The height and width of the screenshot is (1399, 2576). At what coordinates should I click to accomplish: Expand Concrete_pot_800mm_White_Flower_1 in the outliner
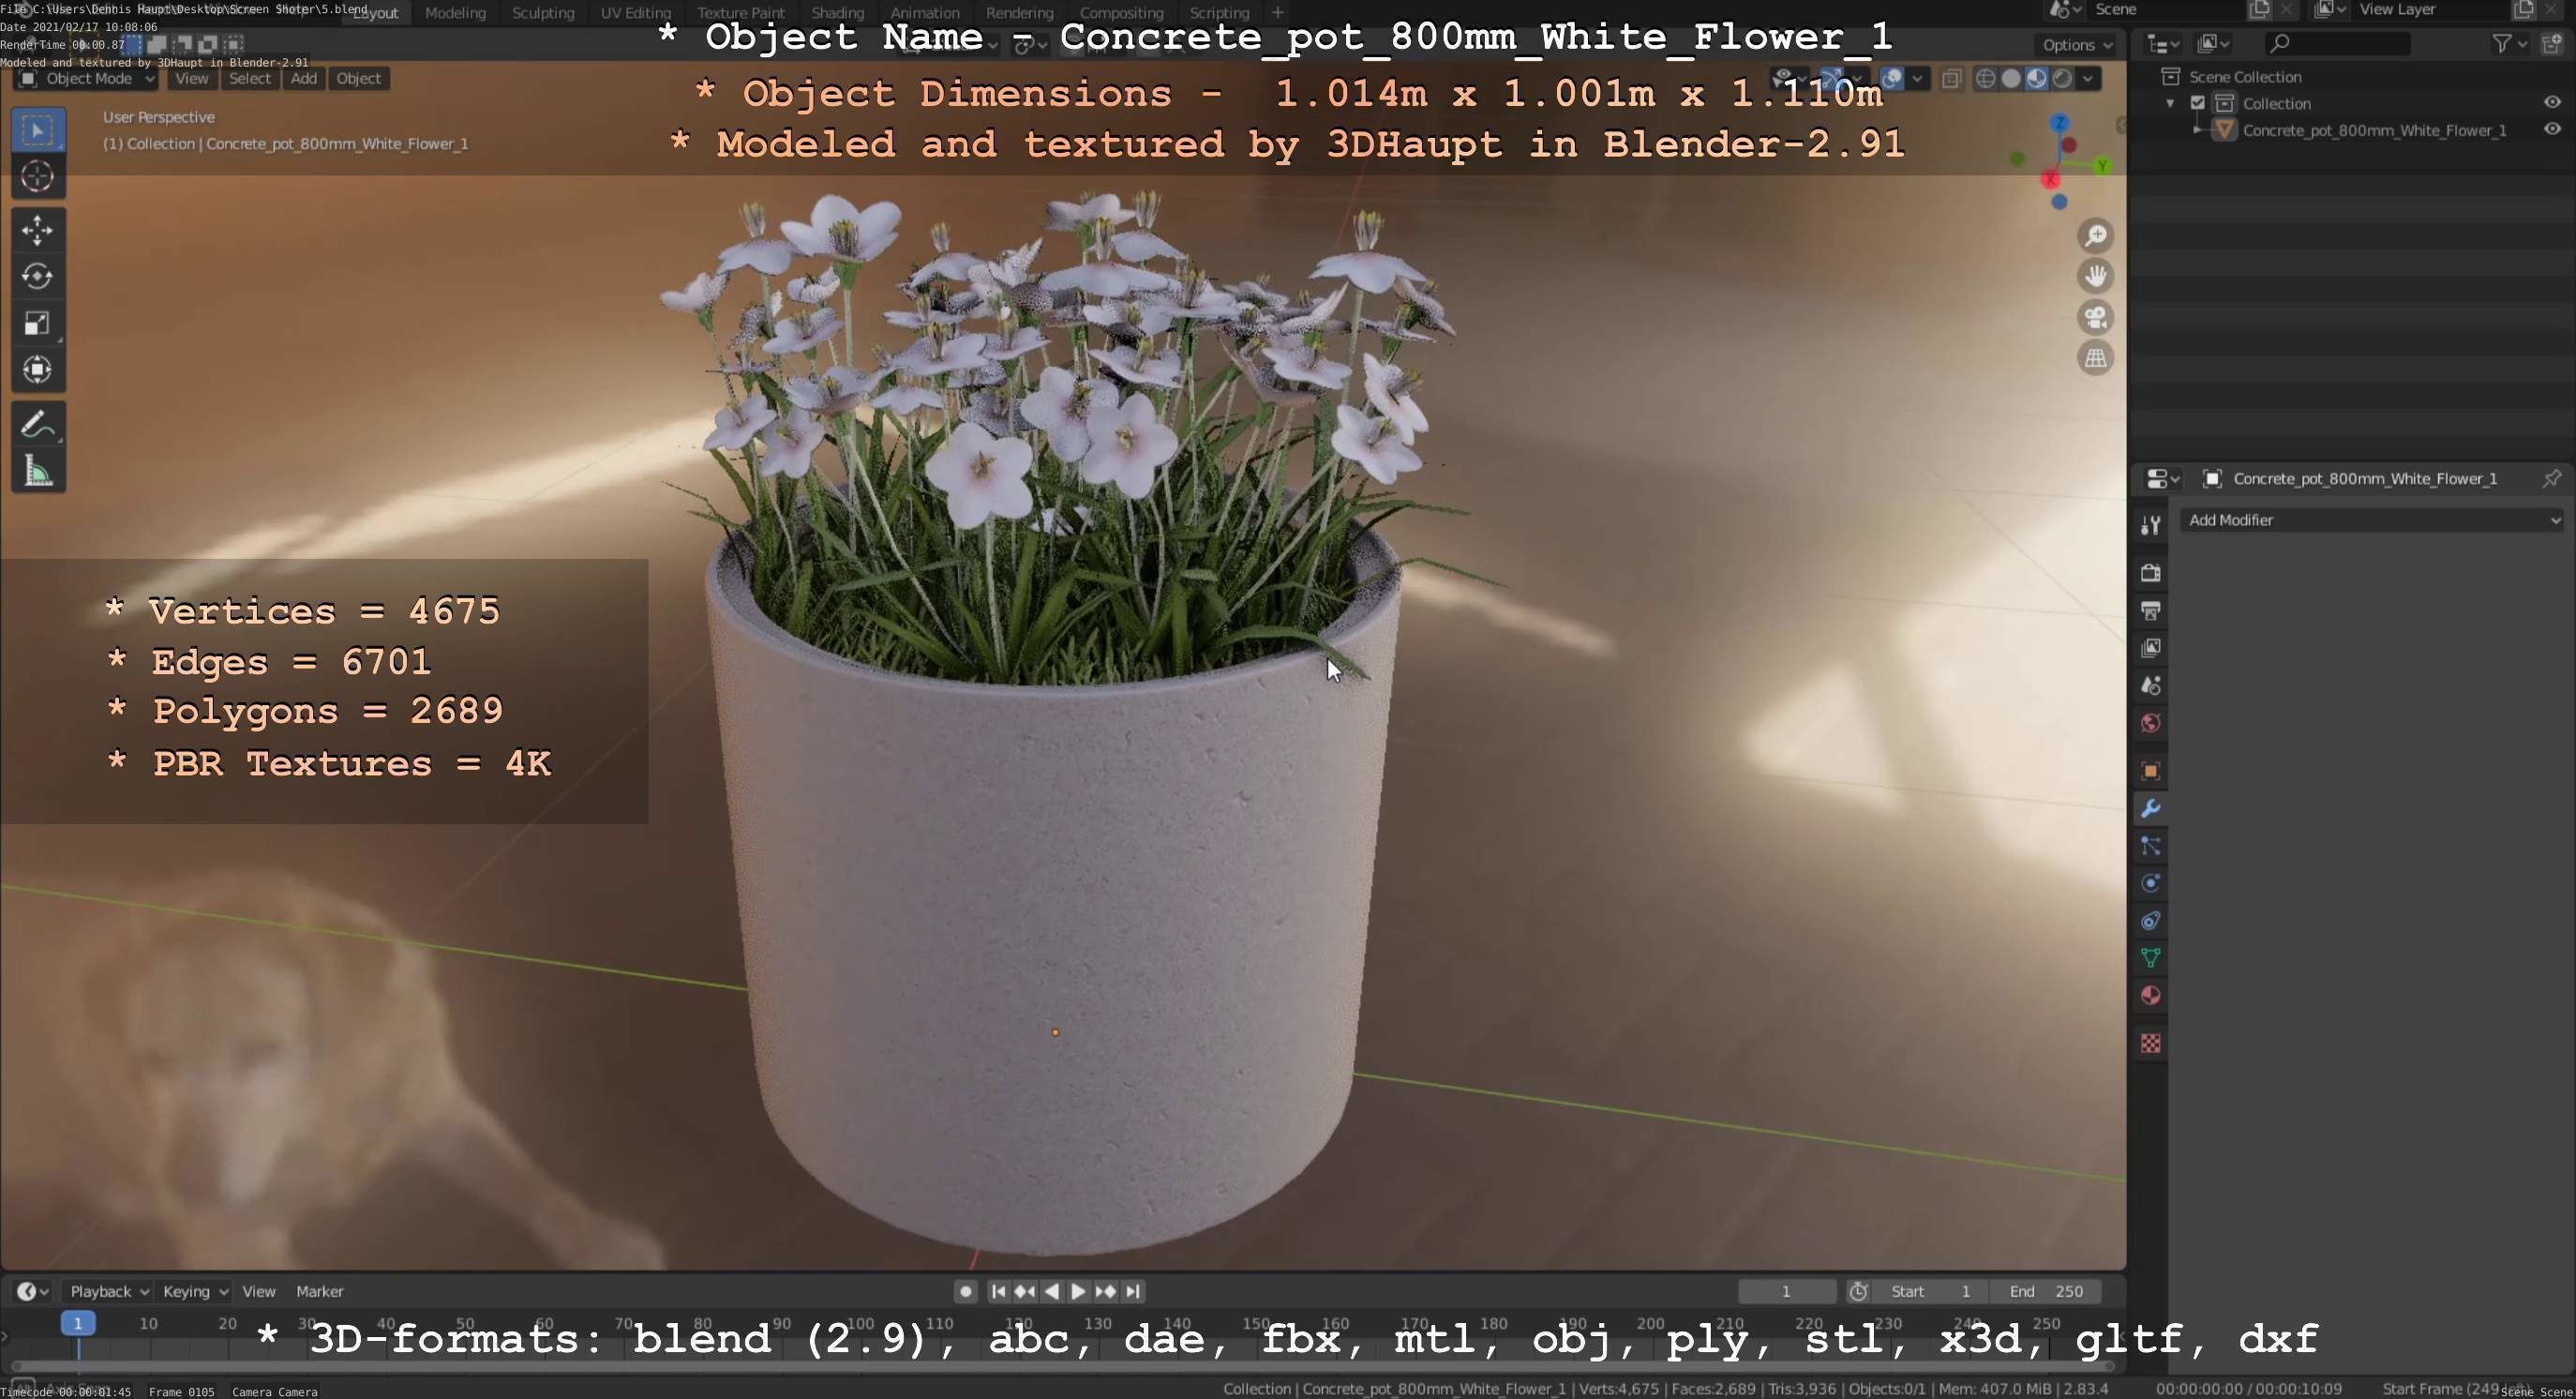coord(2197,130)
